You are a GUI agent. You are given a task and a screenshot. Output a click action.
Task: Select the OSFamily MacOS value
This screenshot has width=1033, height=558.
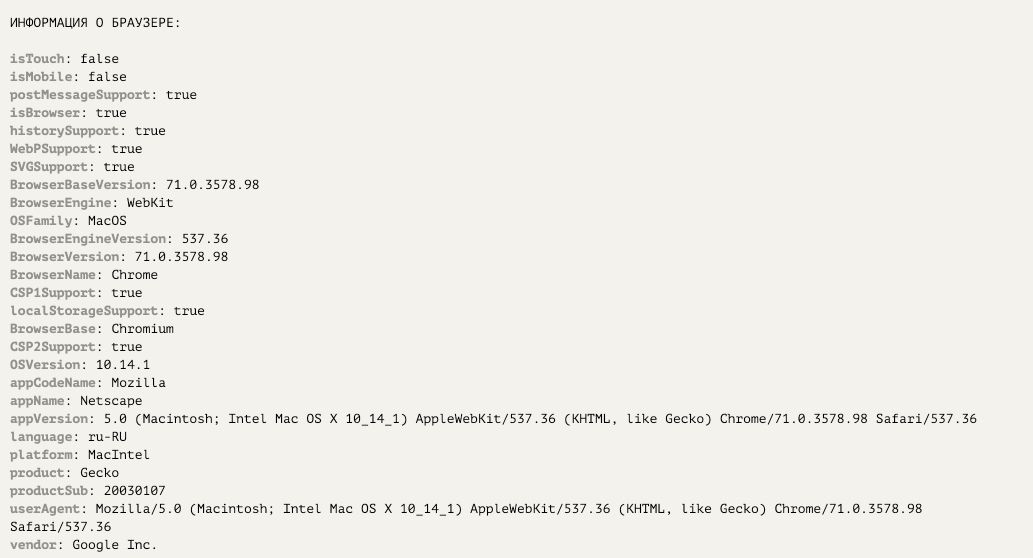point(107,221)
